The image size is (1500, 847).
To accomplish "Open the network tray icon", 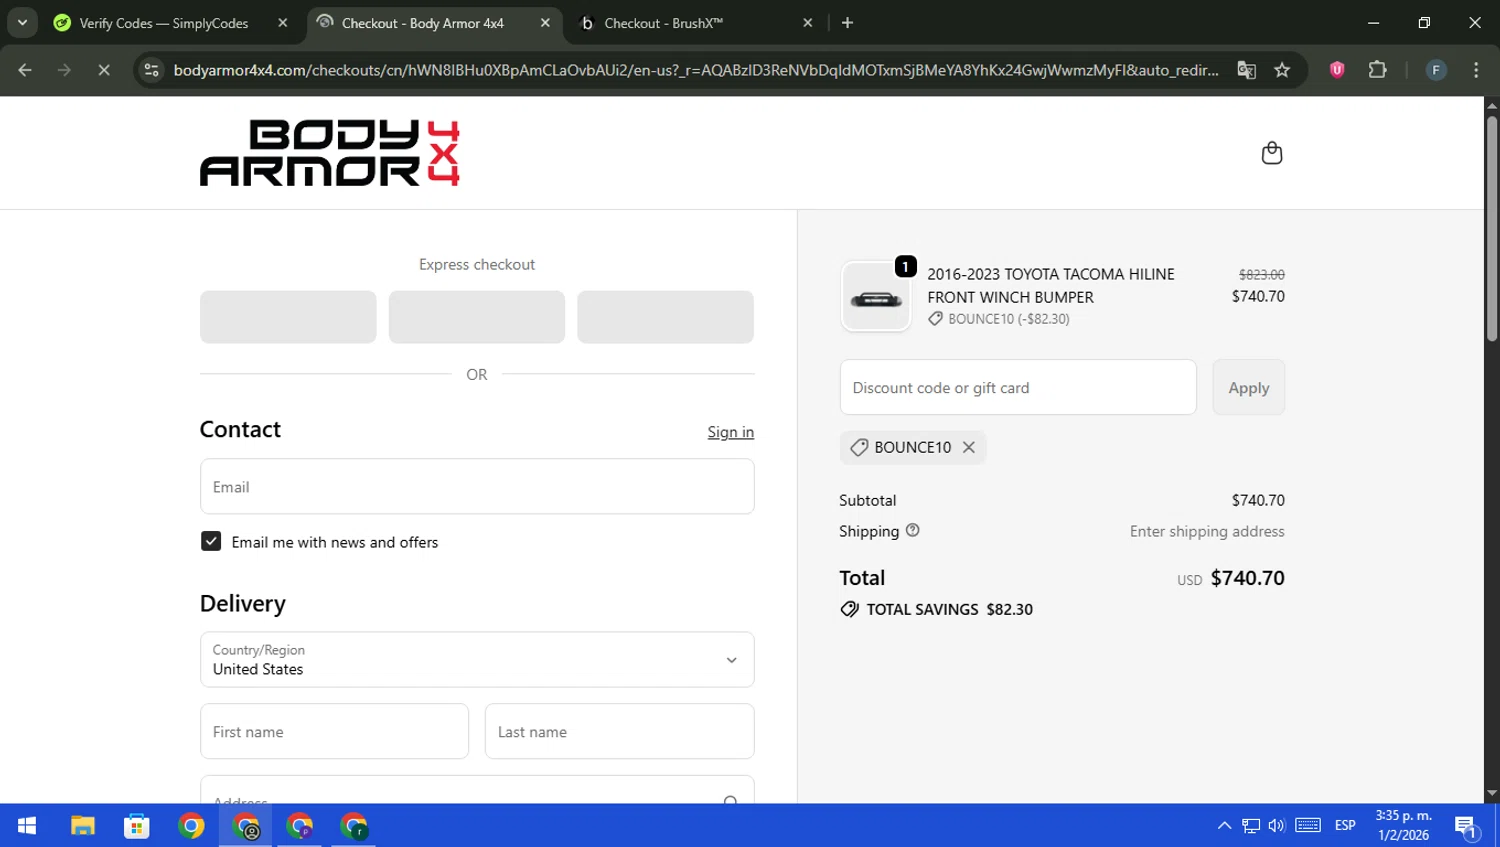I will [1250, 826].
